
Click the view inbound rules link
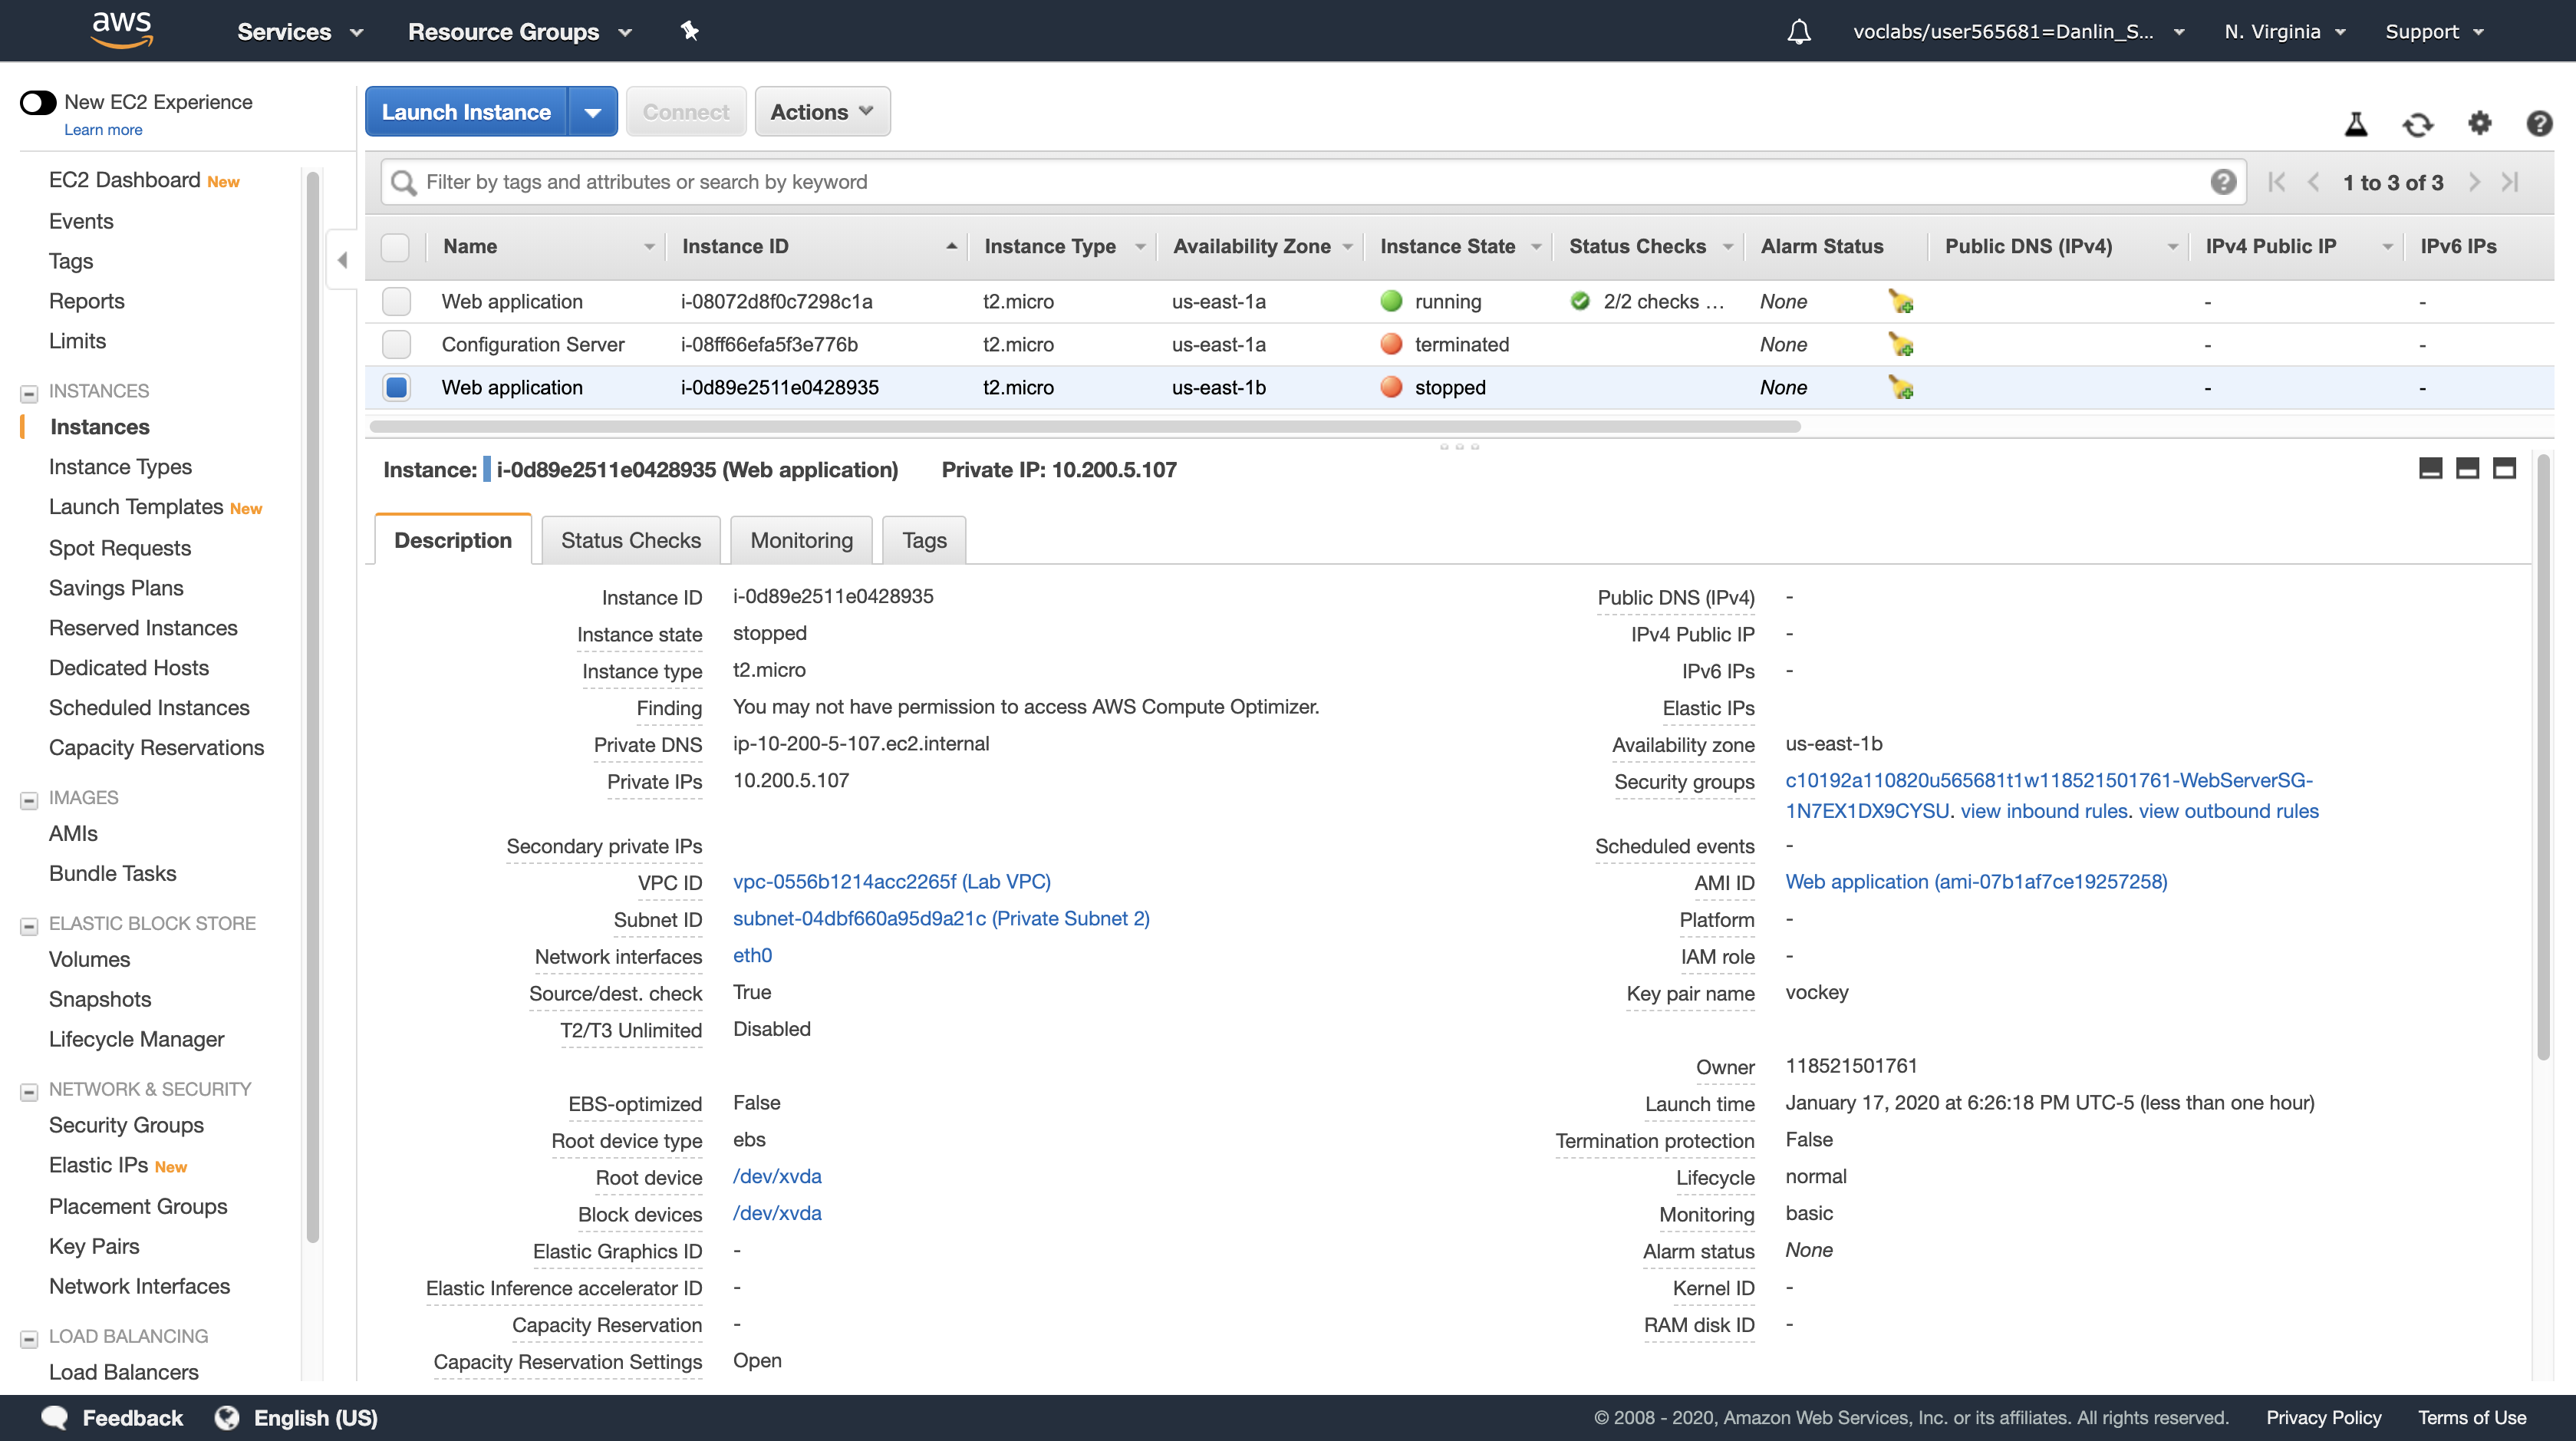(2043, 811)
